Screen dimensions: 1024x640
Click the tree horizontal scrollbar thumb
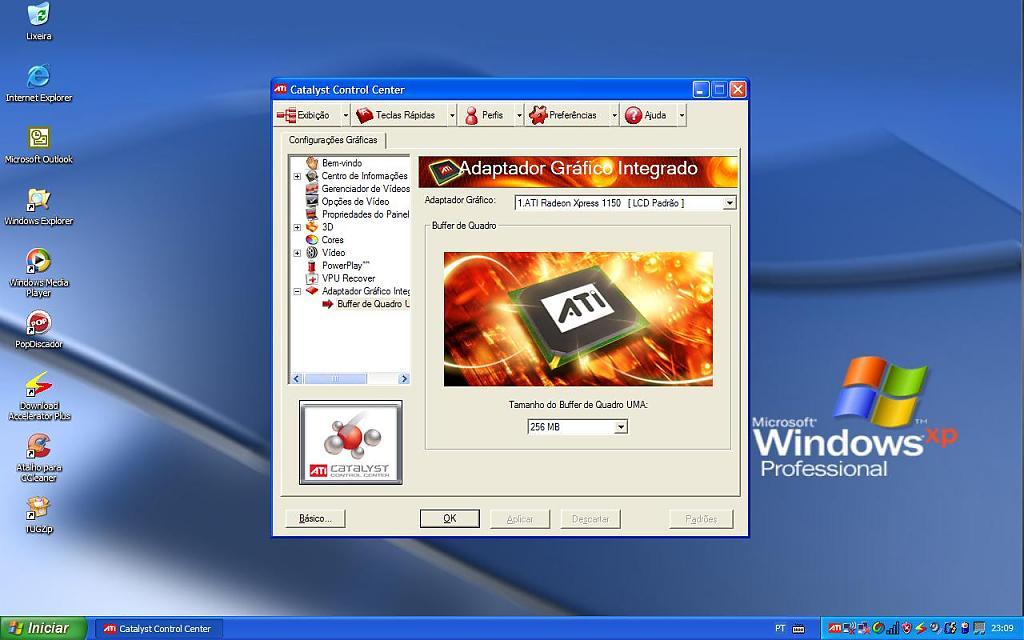click(x=336, y=379)
